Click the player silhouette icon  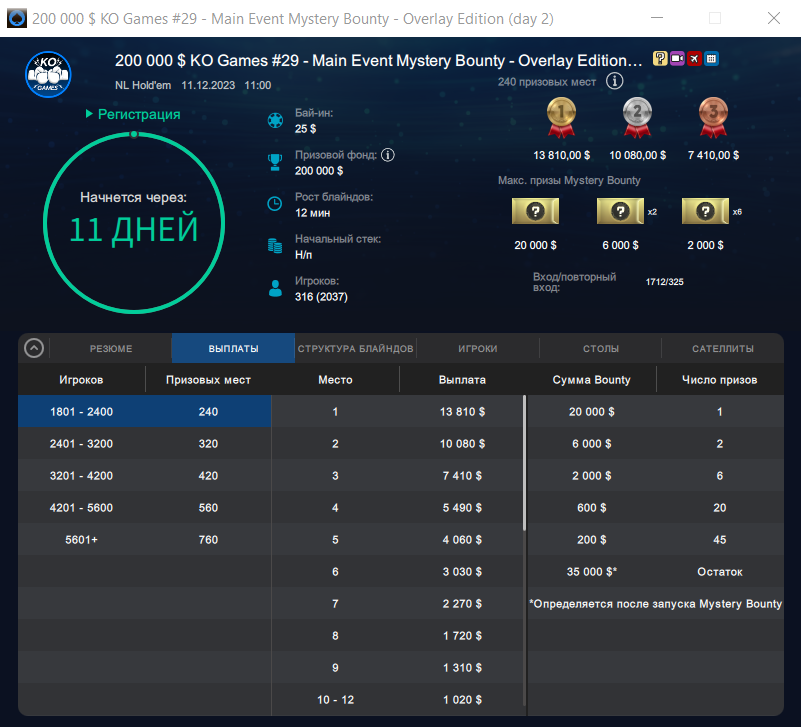pyautogui.click(x=275, y=288)
